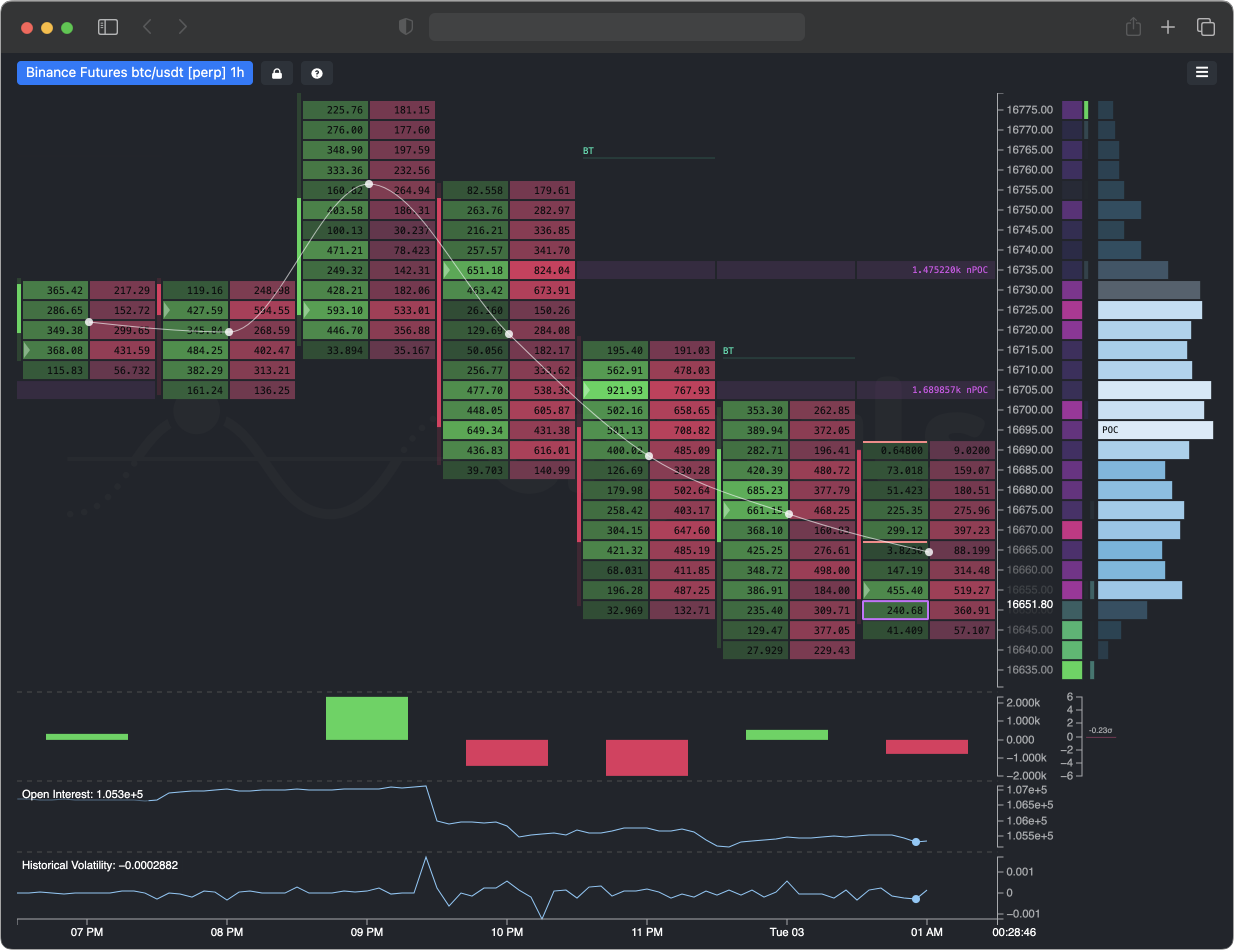
Task: Open the chart options hamburger menu
Action: (1202, 73)
